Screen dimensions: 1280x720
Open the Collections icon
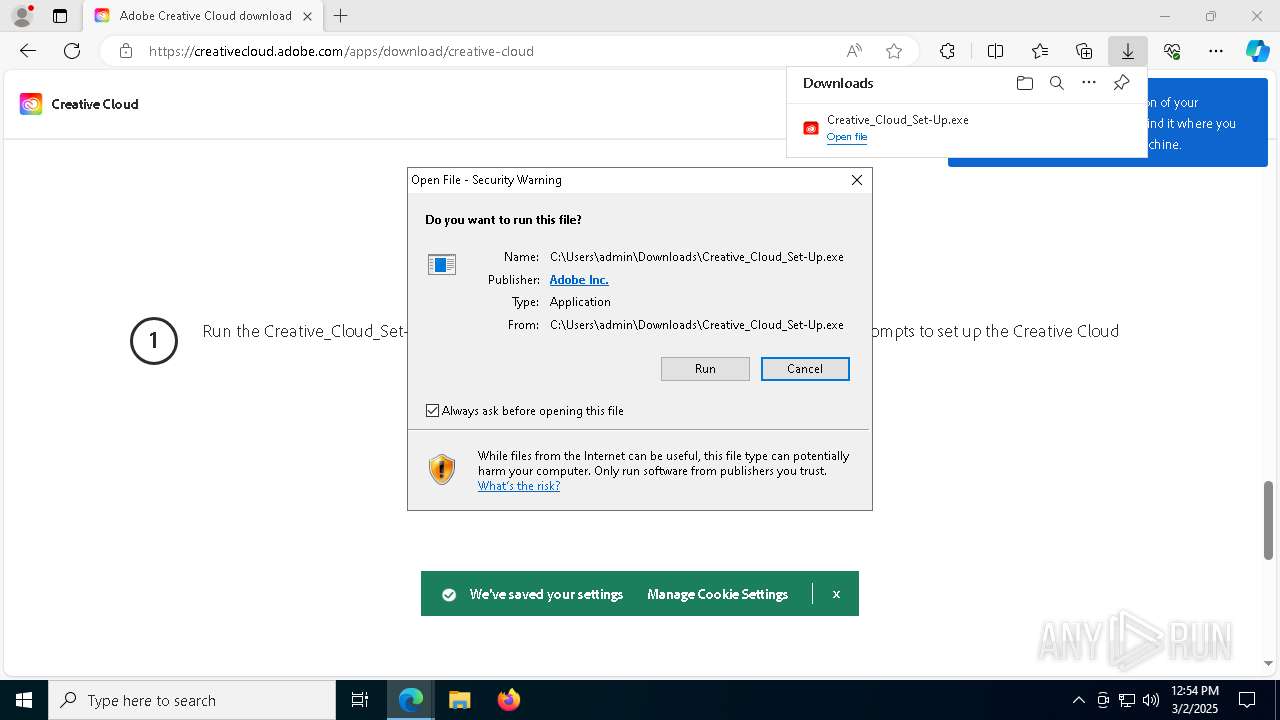coord(1084,51)
